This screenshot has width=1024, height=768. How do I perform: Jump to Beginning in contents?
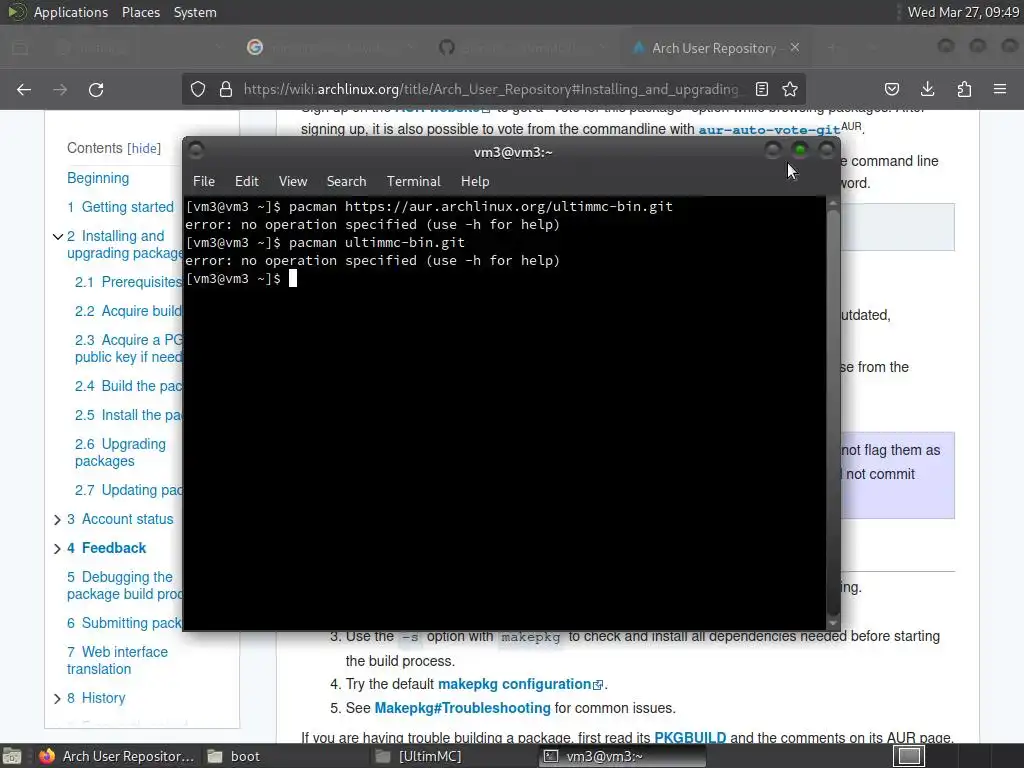point(98,178)
